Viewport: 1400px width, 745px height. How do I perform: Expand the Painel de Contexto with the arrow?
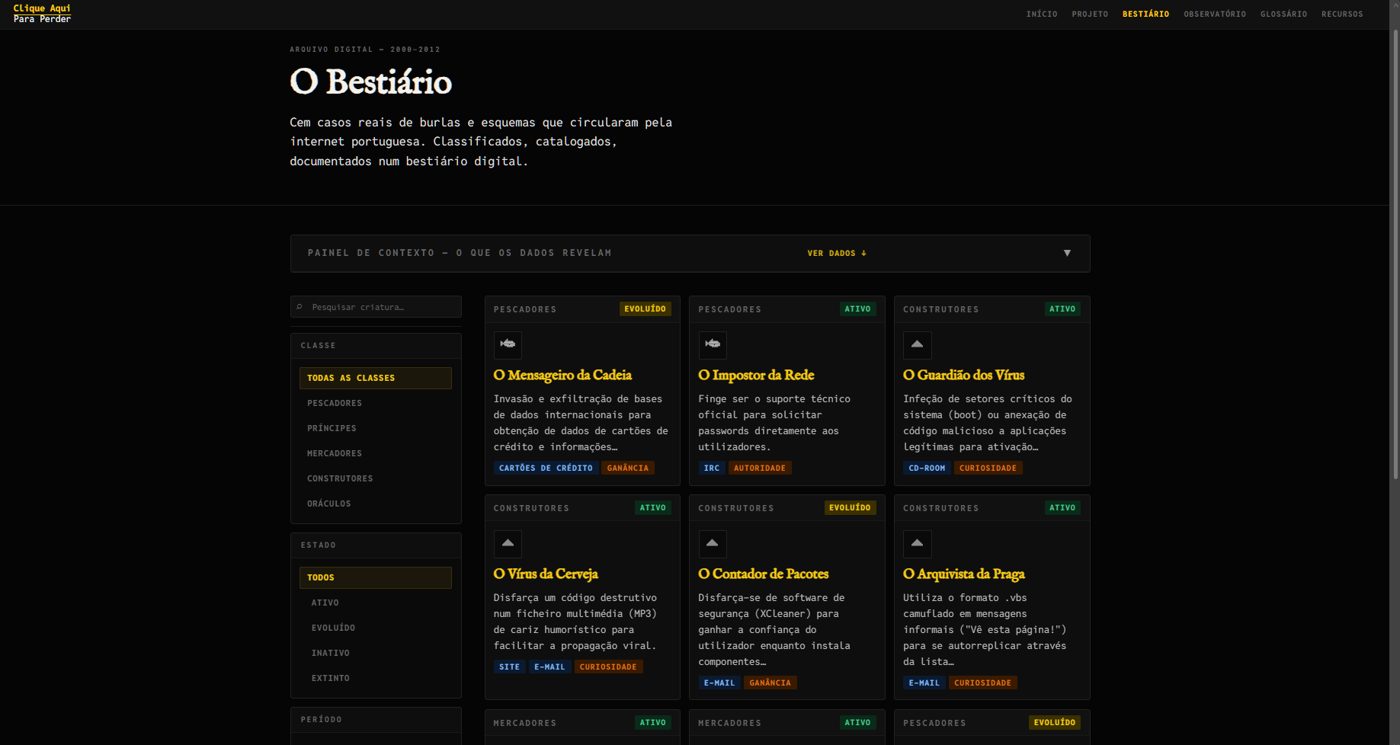pyautogui.click(x=1067, y=253)
